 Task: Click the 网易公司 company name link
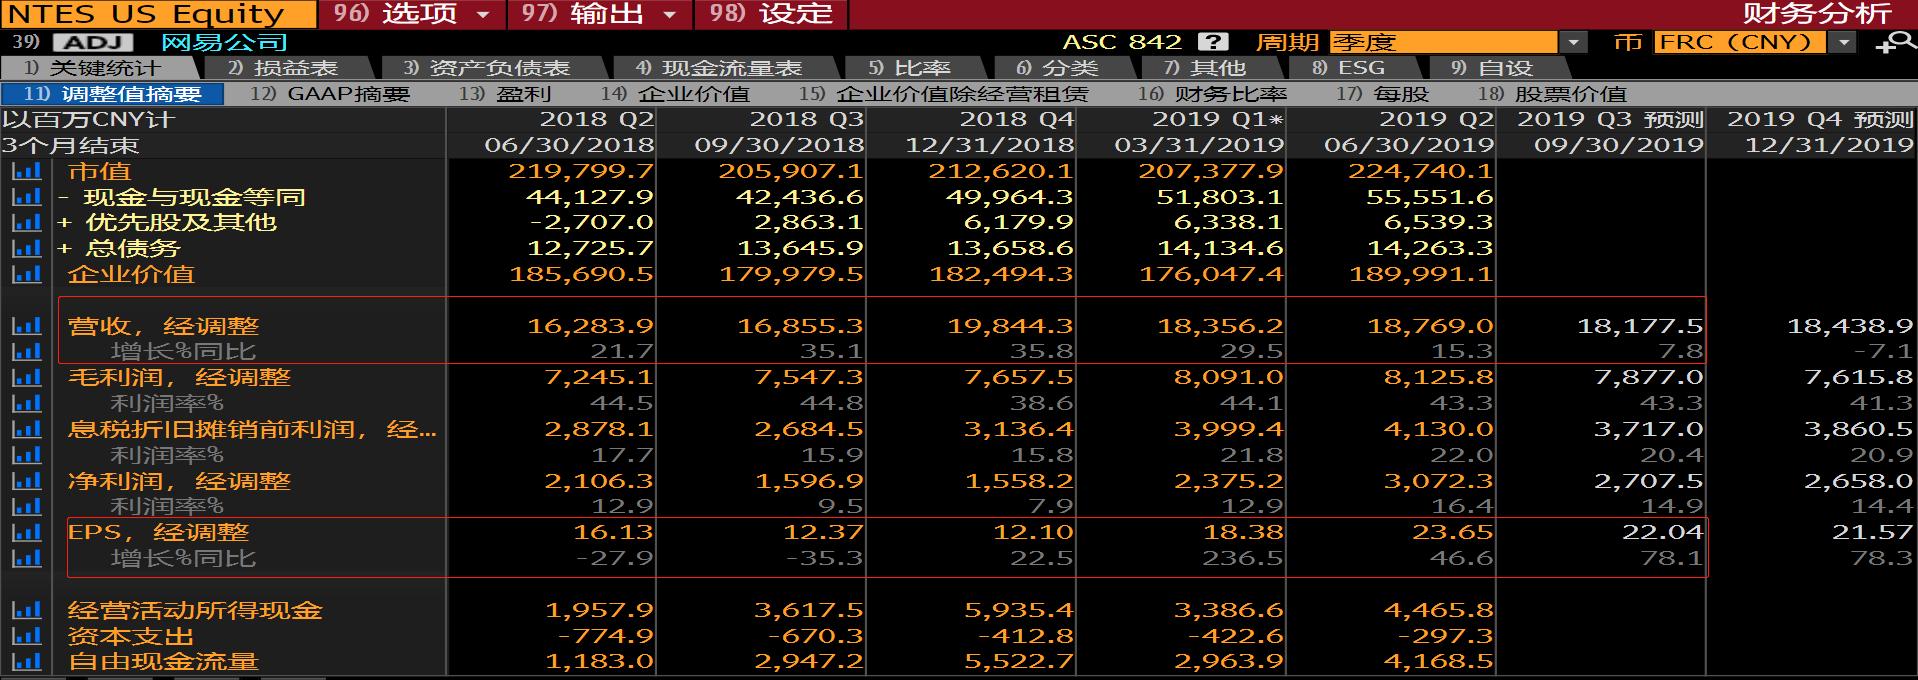[224, 42]
